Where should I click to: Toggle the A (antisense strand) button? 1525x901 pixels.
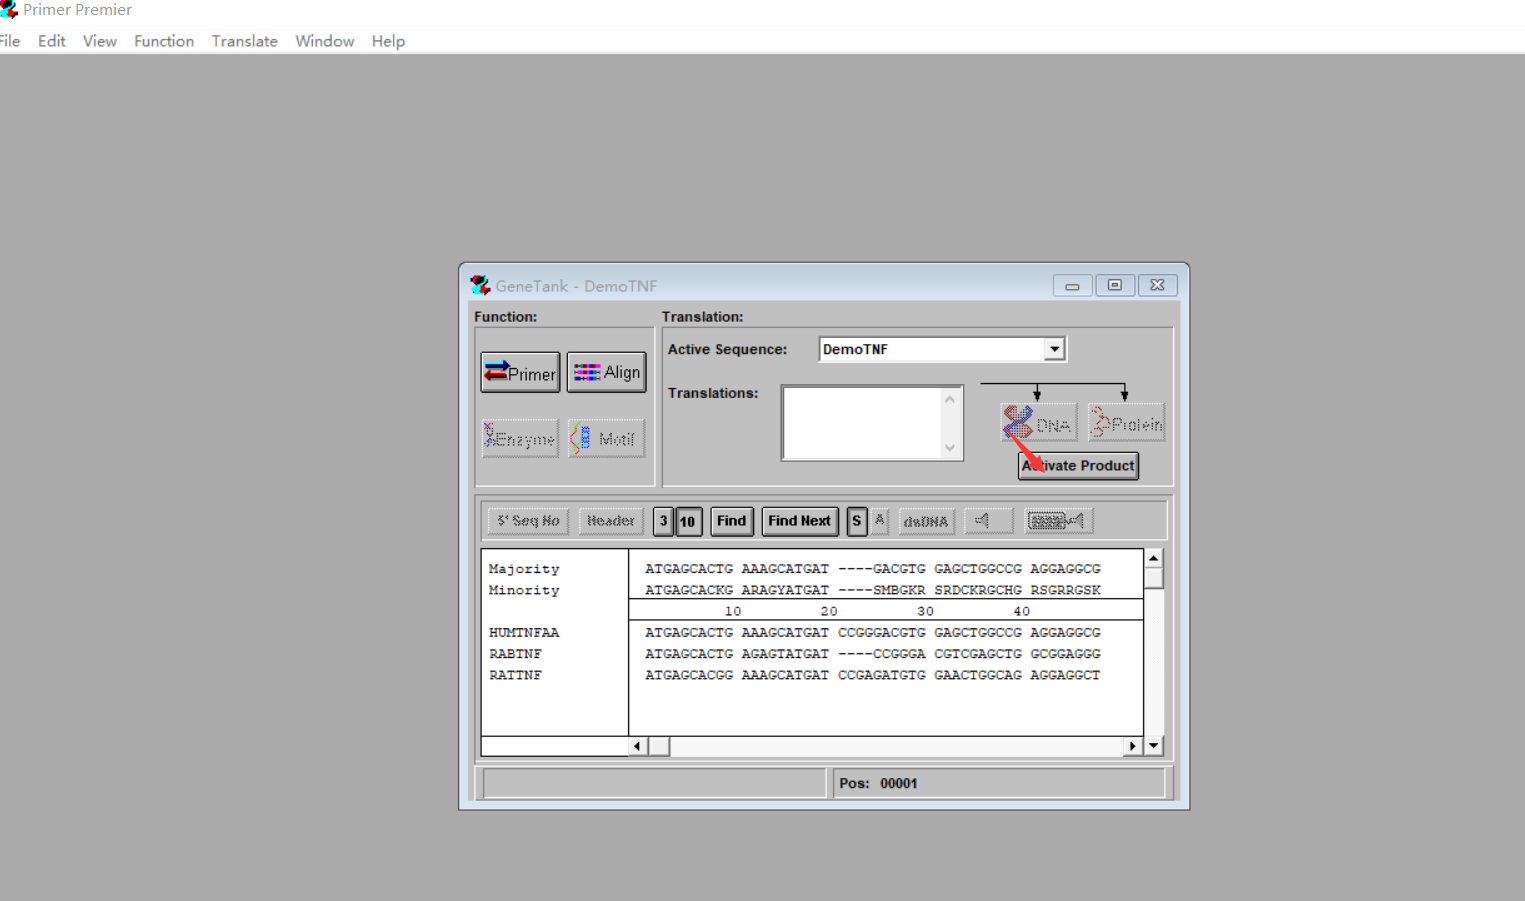coord(880,521)
